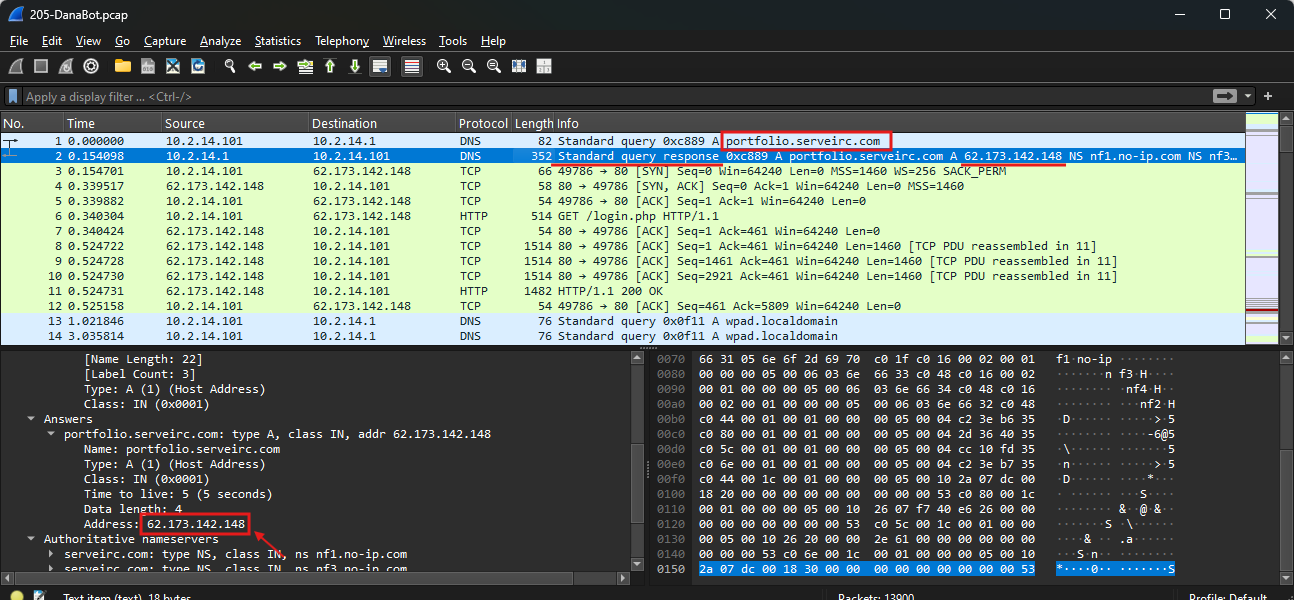This screenshot has height=600, width=1294.
Task: Open the Analyze menu
Action: click(x=220, y=41)
